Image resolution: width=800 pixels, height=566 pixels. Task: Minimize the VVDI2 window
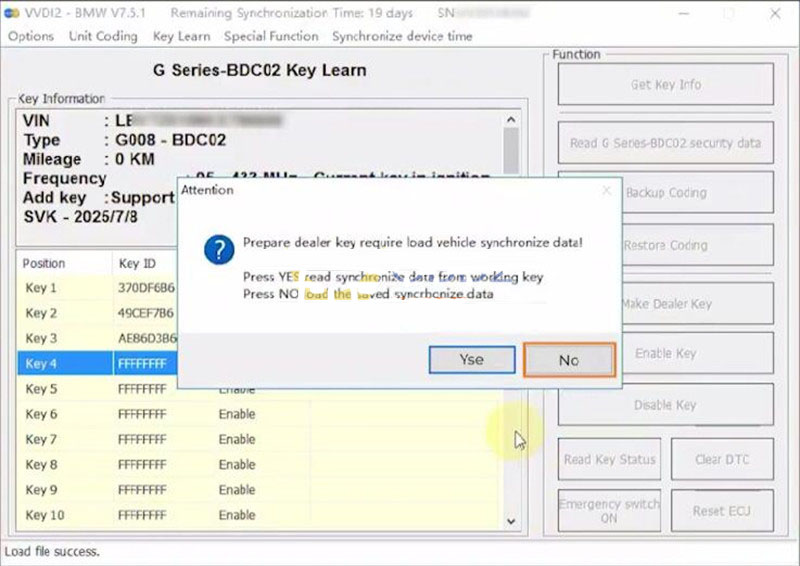point(684,13)
